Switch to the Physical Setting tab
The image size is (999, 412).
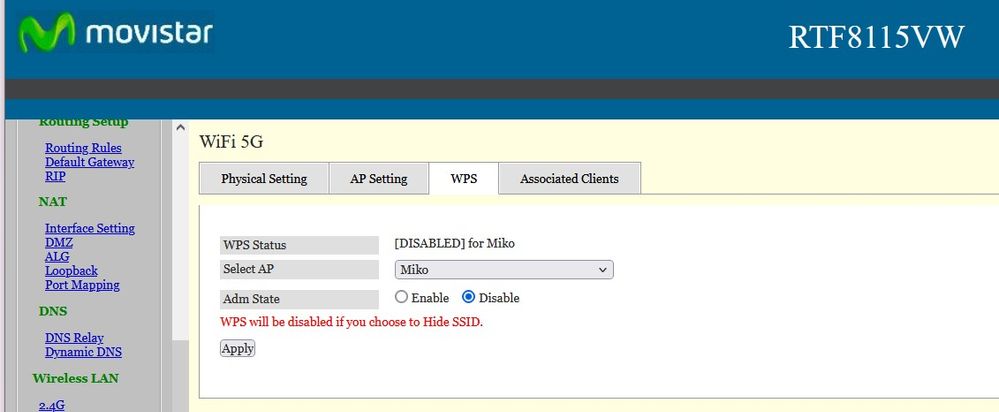tap(264, 179)
